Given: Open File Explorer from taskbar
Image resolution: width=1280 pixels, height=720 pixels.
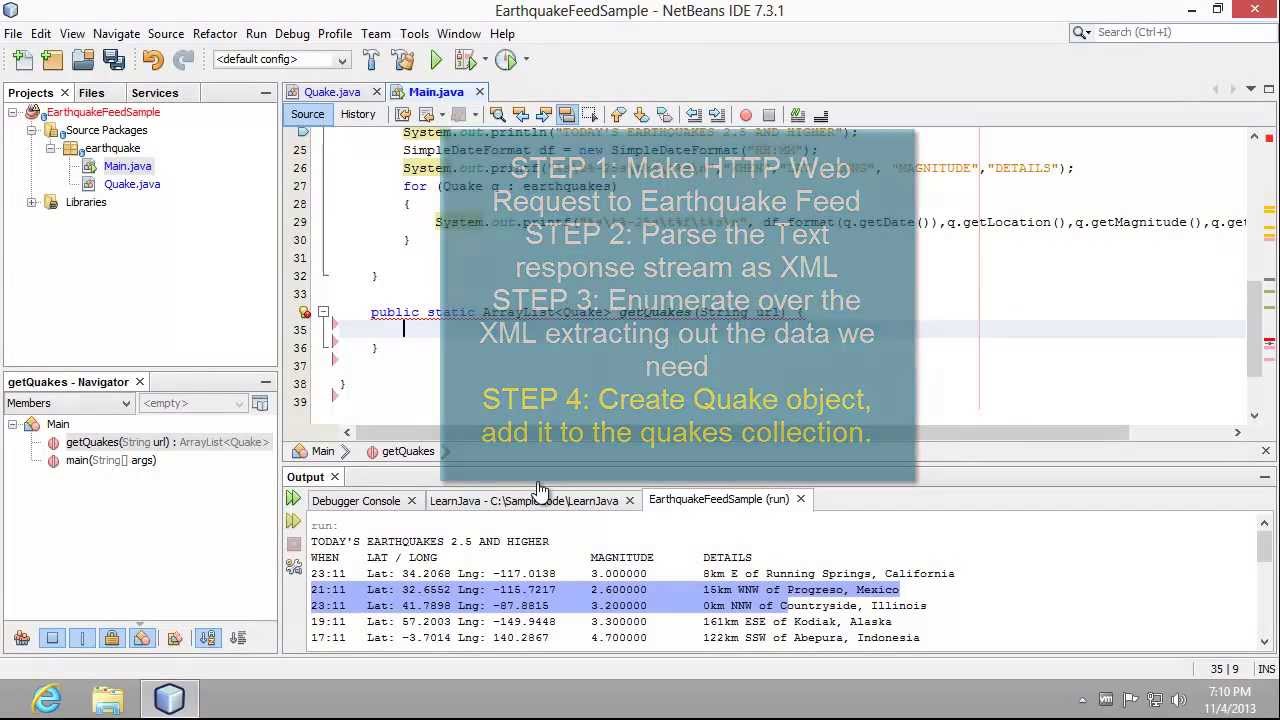Looking at the screenshot, I should coord(108,699).
